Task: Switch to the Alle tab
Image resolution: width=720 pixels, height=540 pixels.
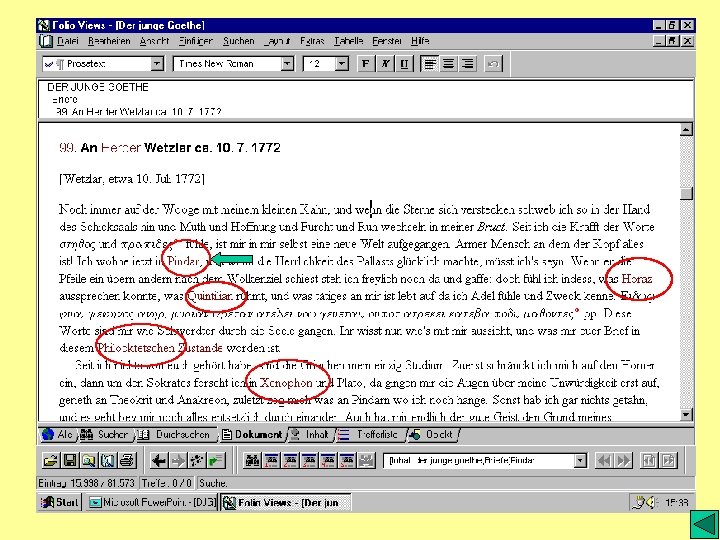Action: 58,434
